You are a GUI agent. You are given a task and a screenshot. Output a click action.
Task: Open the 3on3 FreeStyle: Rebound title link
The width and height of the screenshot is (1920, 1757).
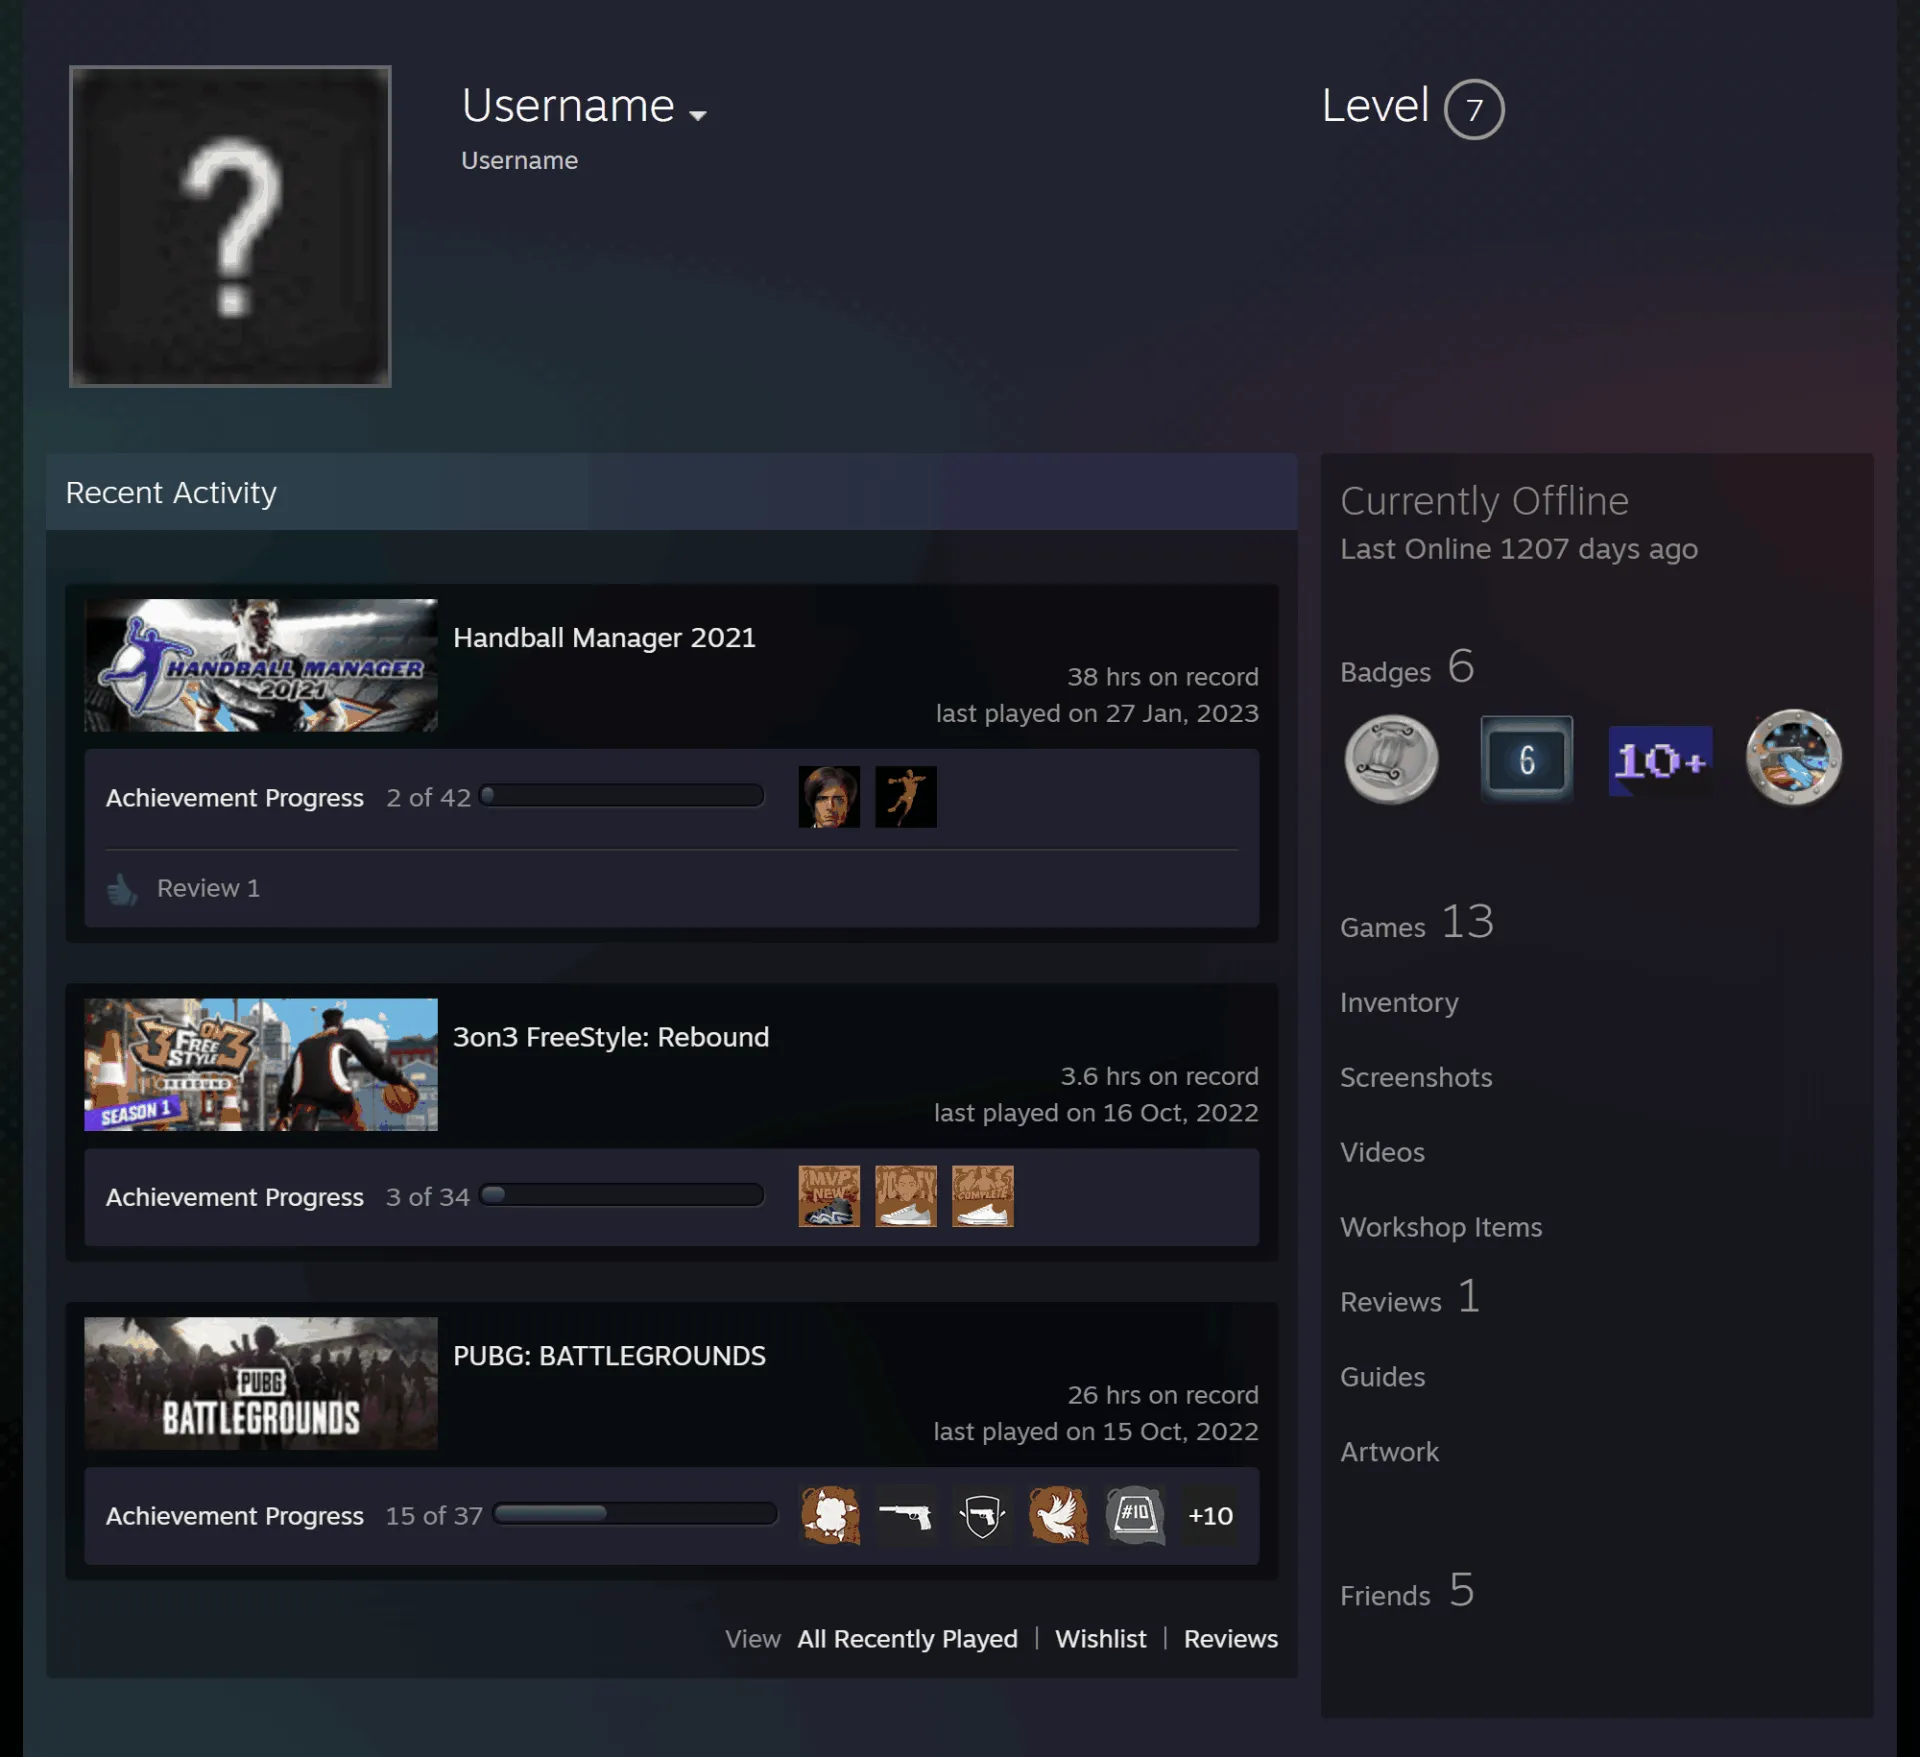click(611, 1037)
